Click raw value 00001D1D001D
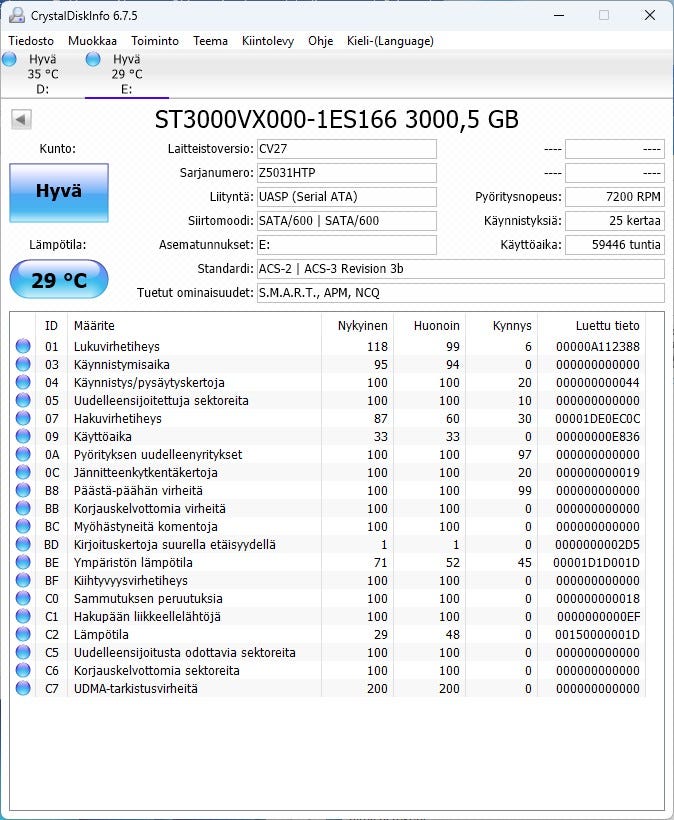Screen dimensions: 674x820 click(597, 563)
